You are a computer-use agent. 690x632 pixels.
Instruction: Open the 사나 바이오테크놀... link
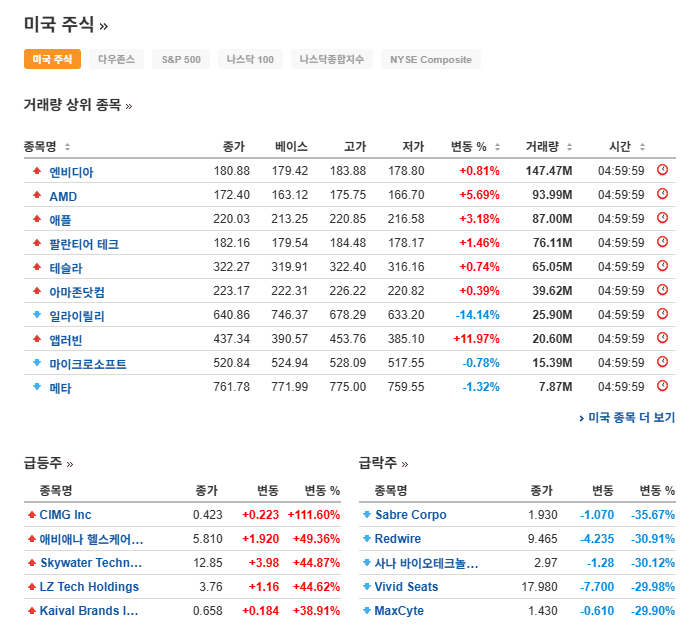pyautogui.click(x=426, y=563)
